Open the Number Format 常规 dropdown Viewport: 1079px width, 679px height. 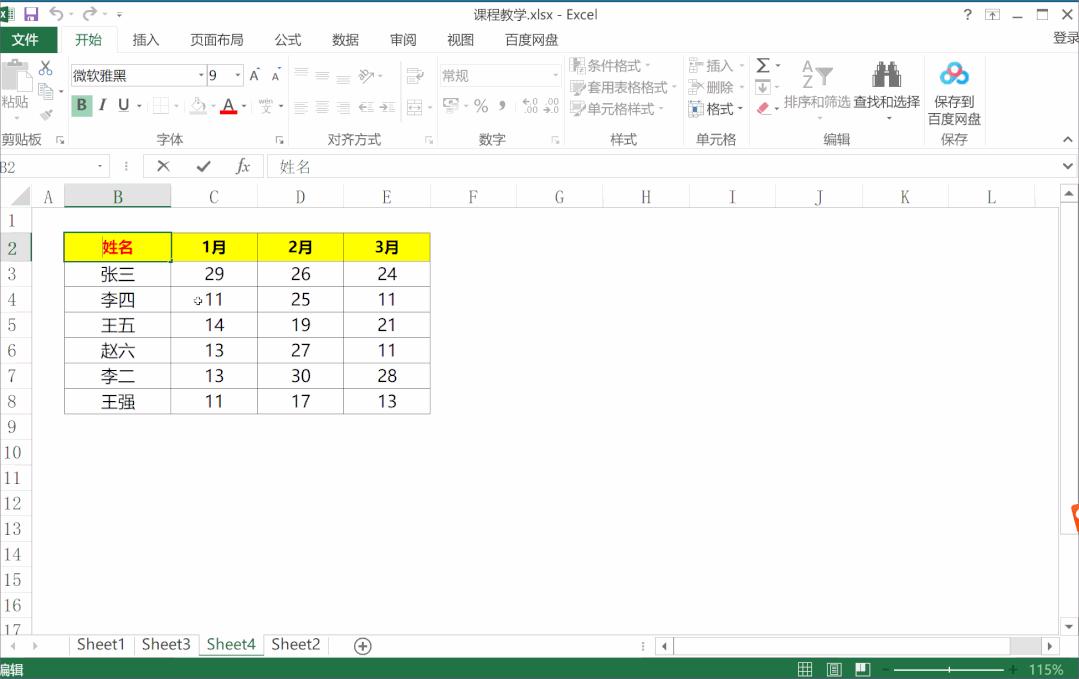click(x=556, y=73)
